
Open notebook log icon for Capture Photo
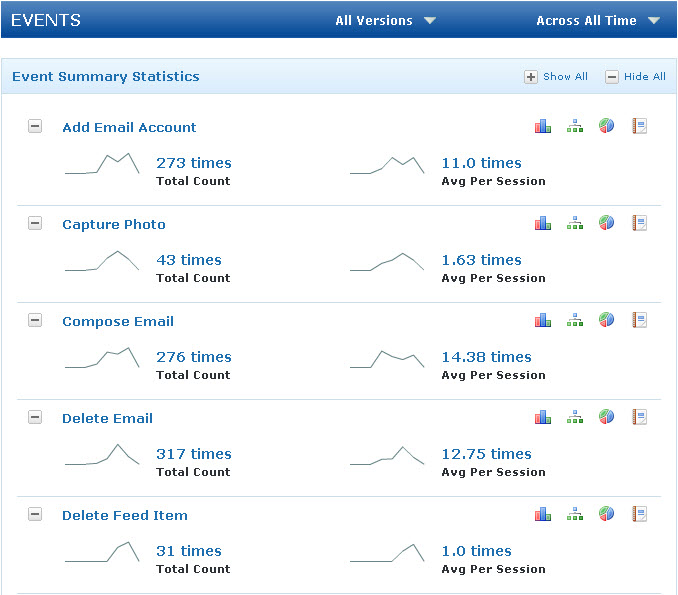pos(640,223)
